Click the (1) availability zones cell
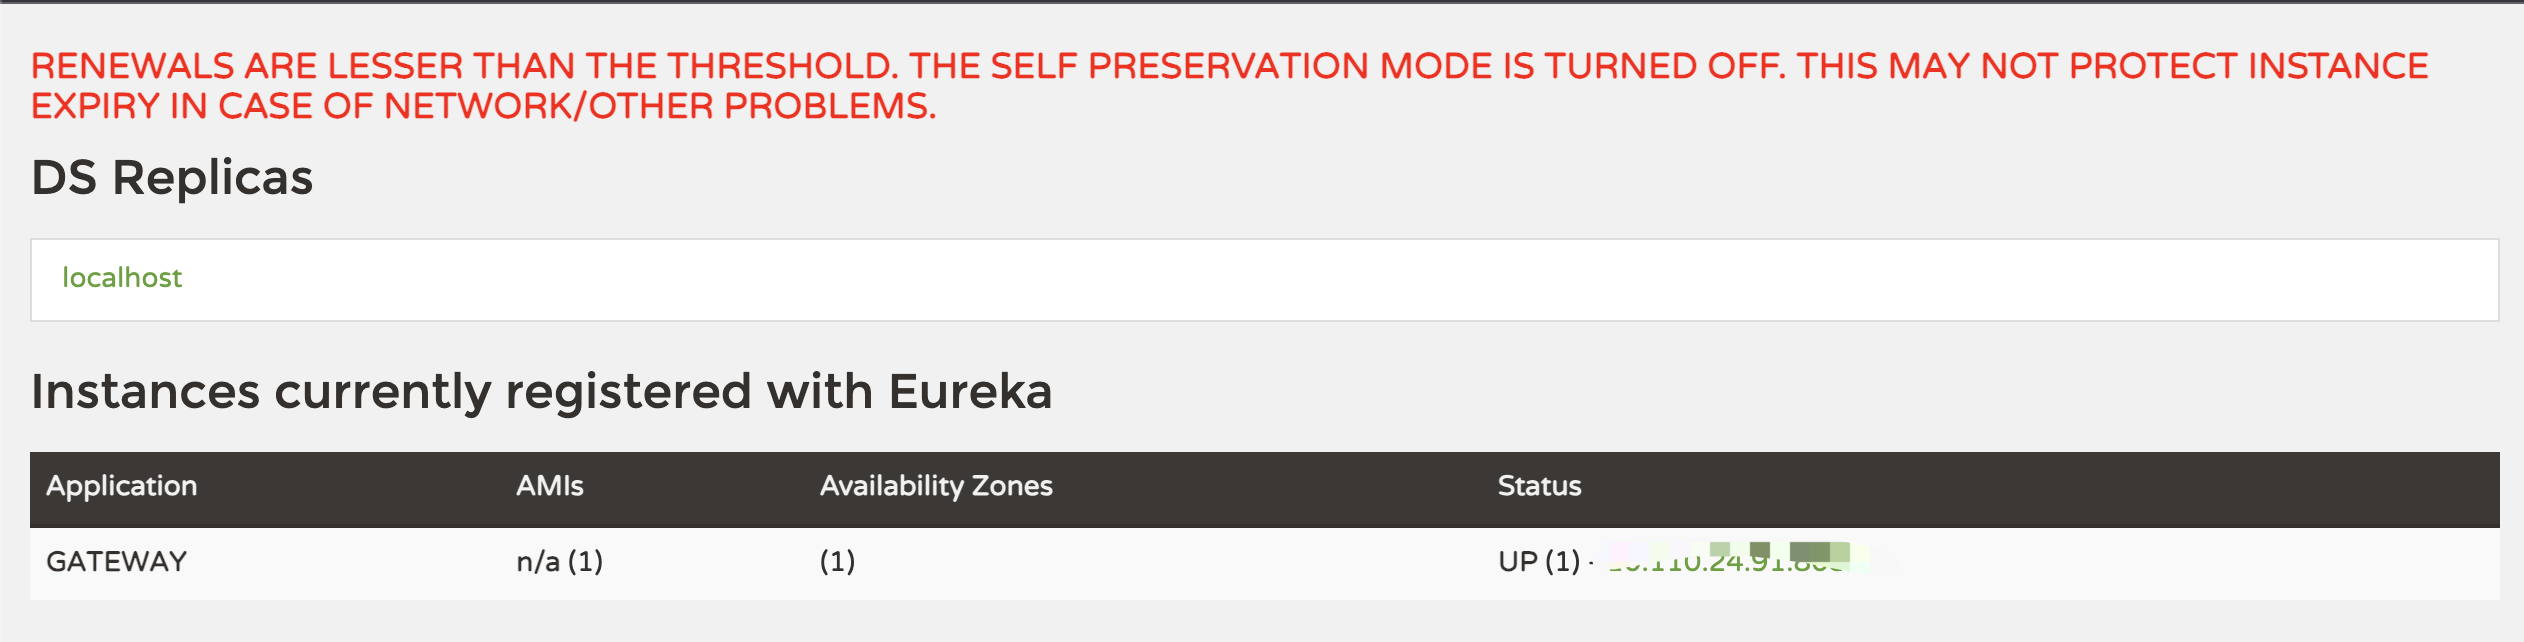This screenshot has height=642, width=2524. (x=837, y=562)
